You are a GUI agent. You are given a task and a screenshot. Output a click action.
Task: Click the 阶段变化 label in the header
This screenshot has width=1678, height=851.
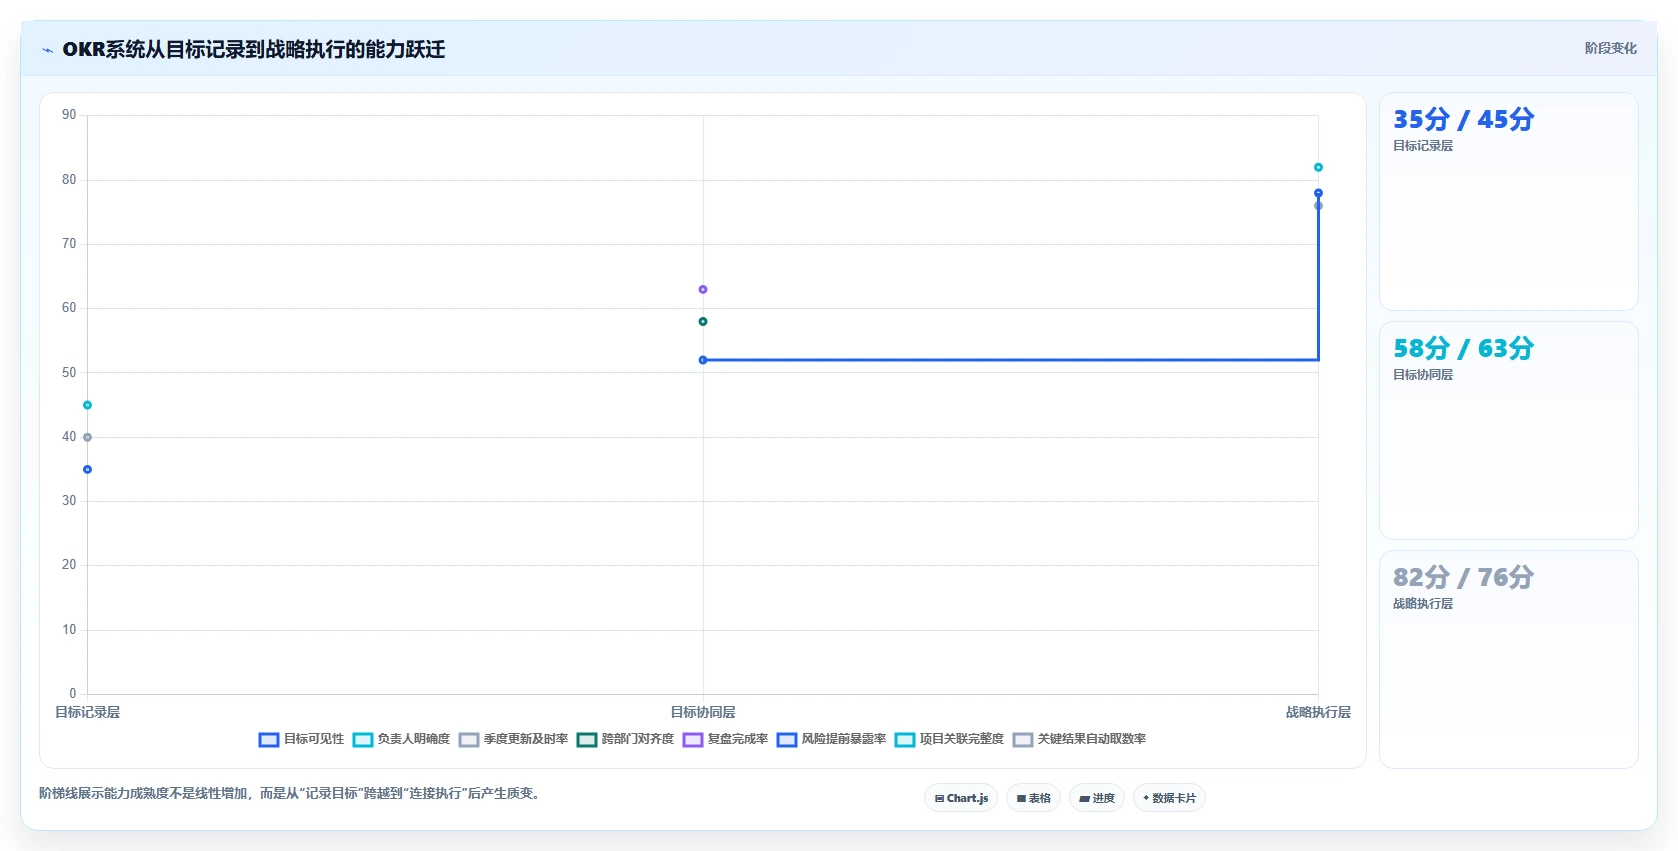tap(1610, 48)
